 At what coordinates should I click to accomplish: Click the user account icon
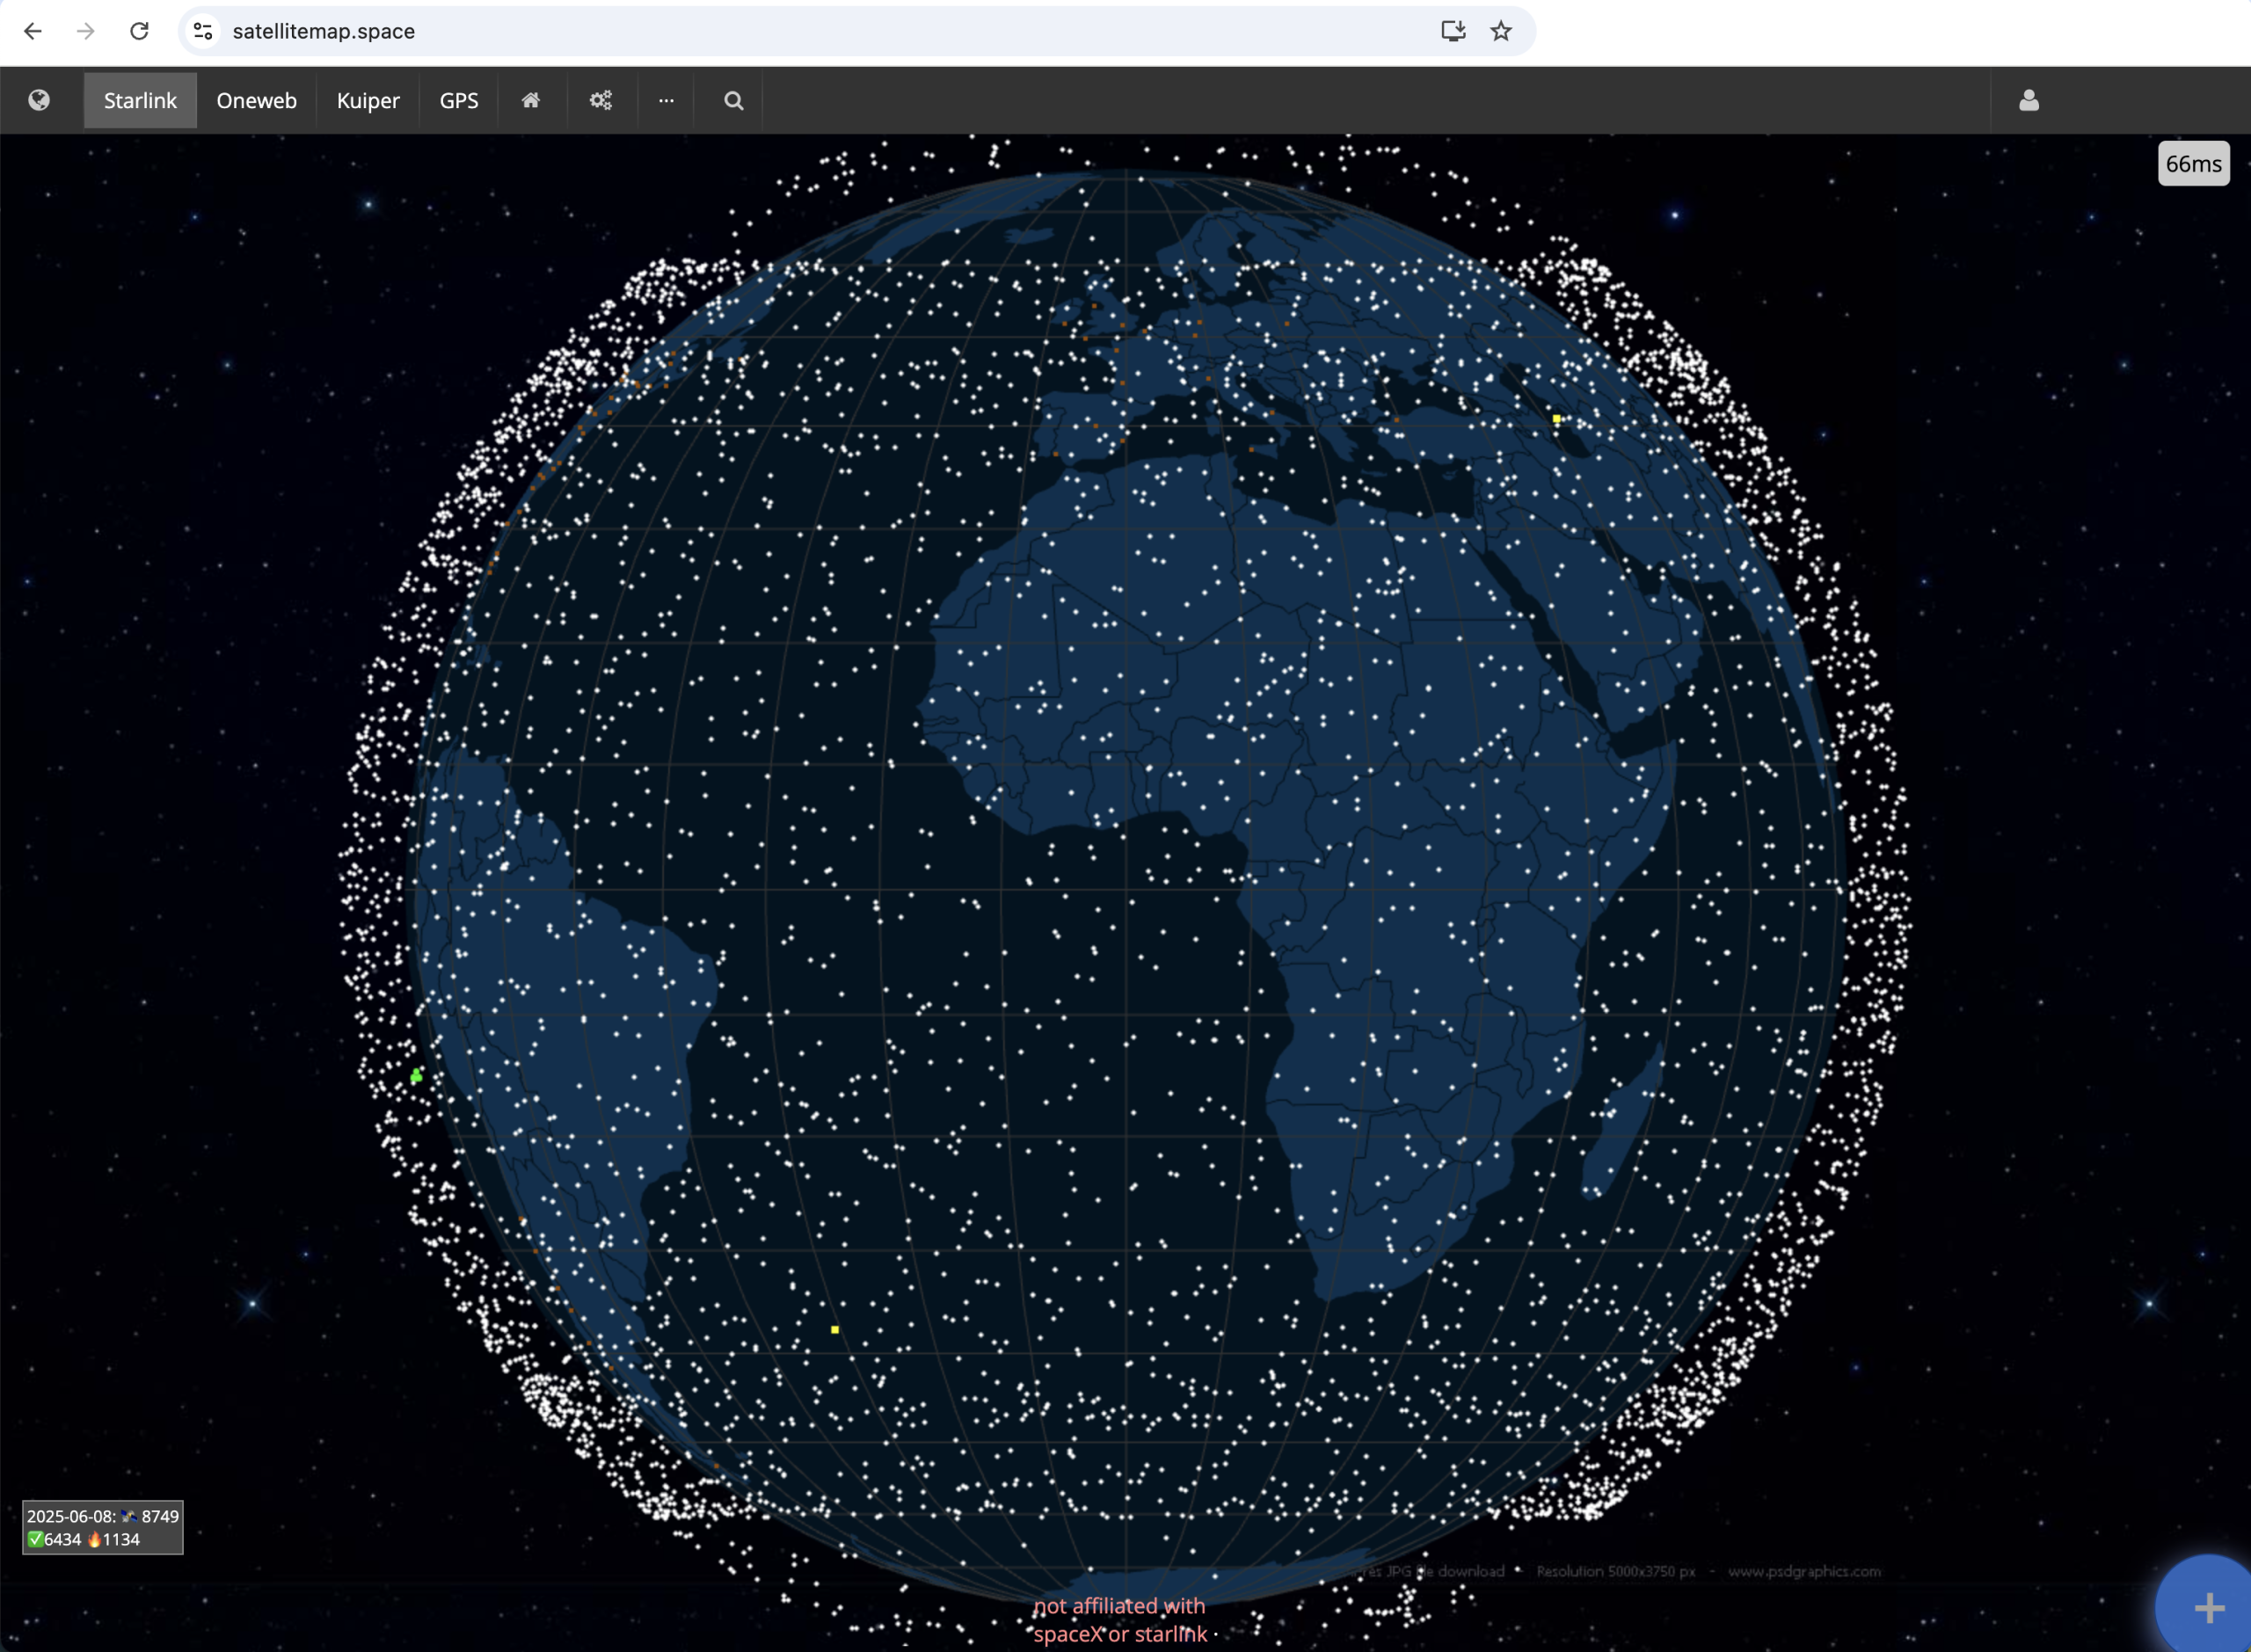(2028, 100)
